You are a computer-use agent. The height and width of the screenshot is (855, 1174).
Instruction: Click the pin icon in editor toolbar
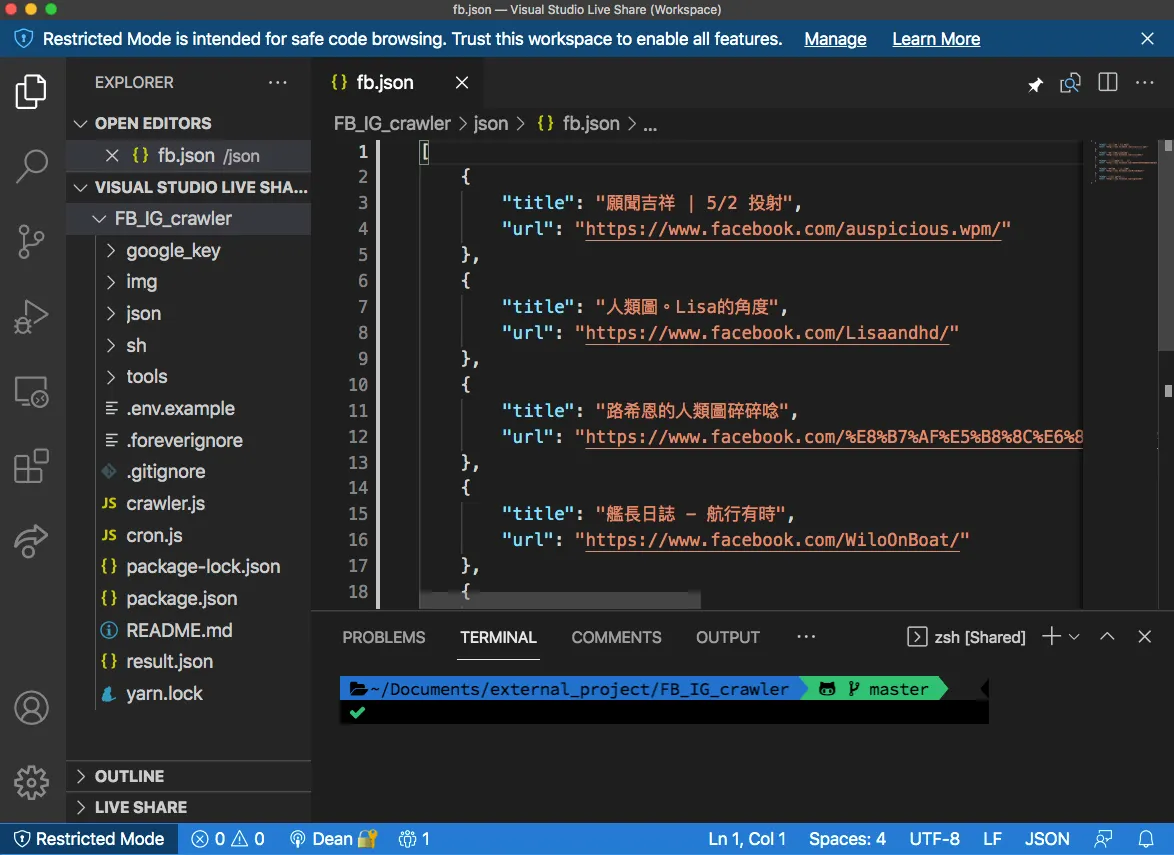click(1035, 84)
